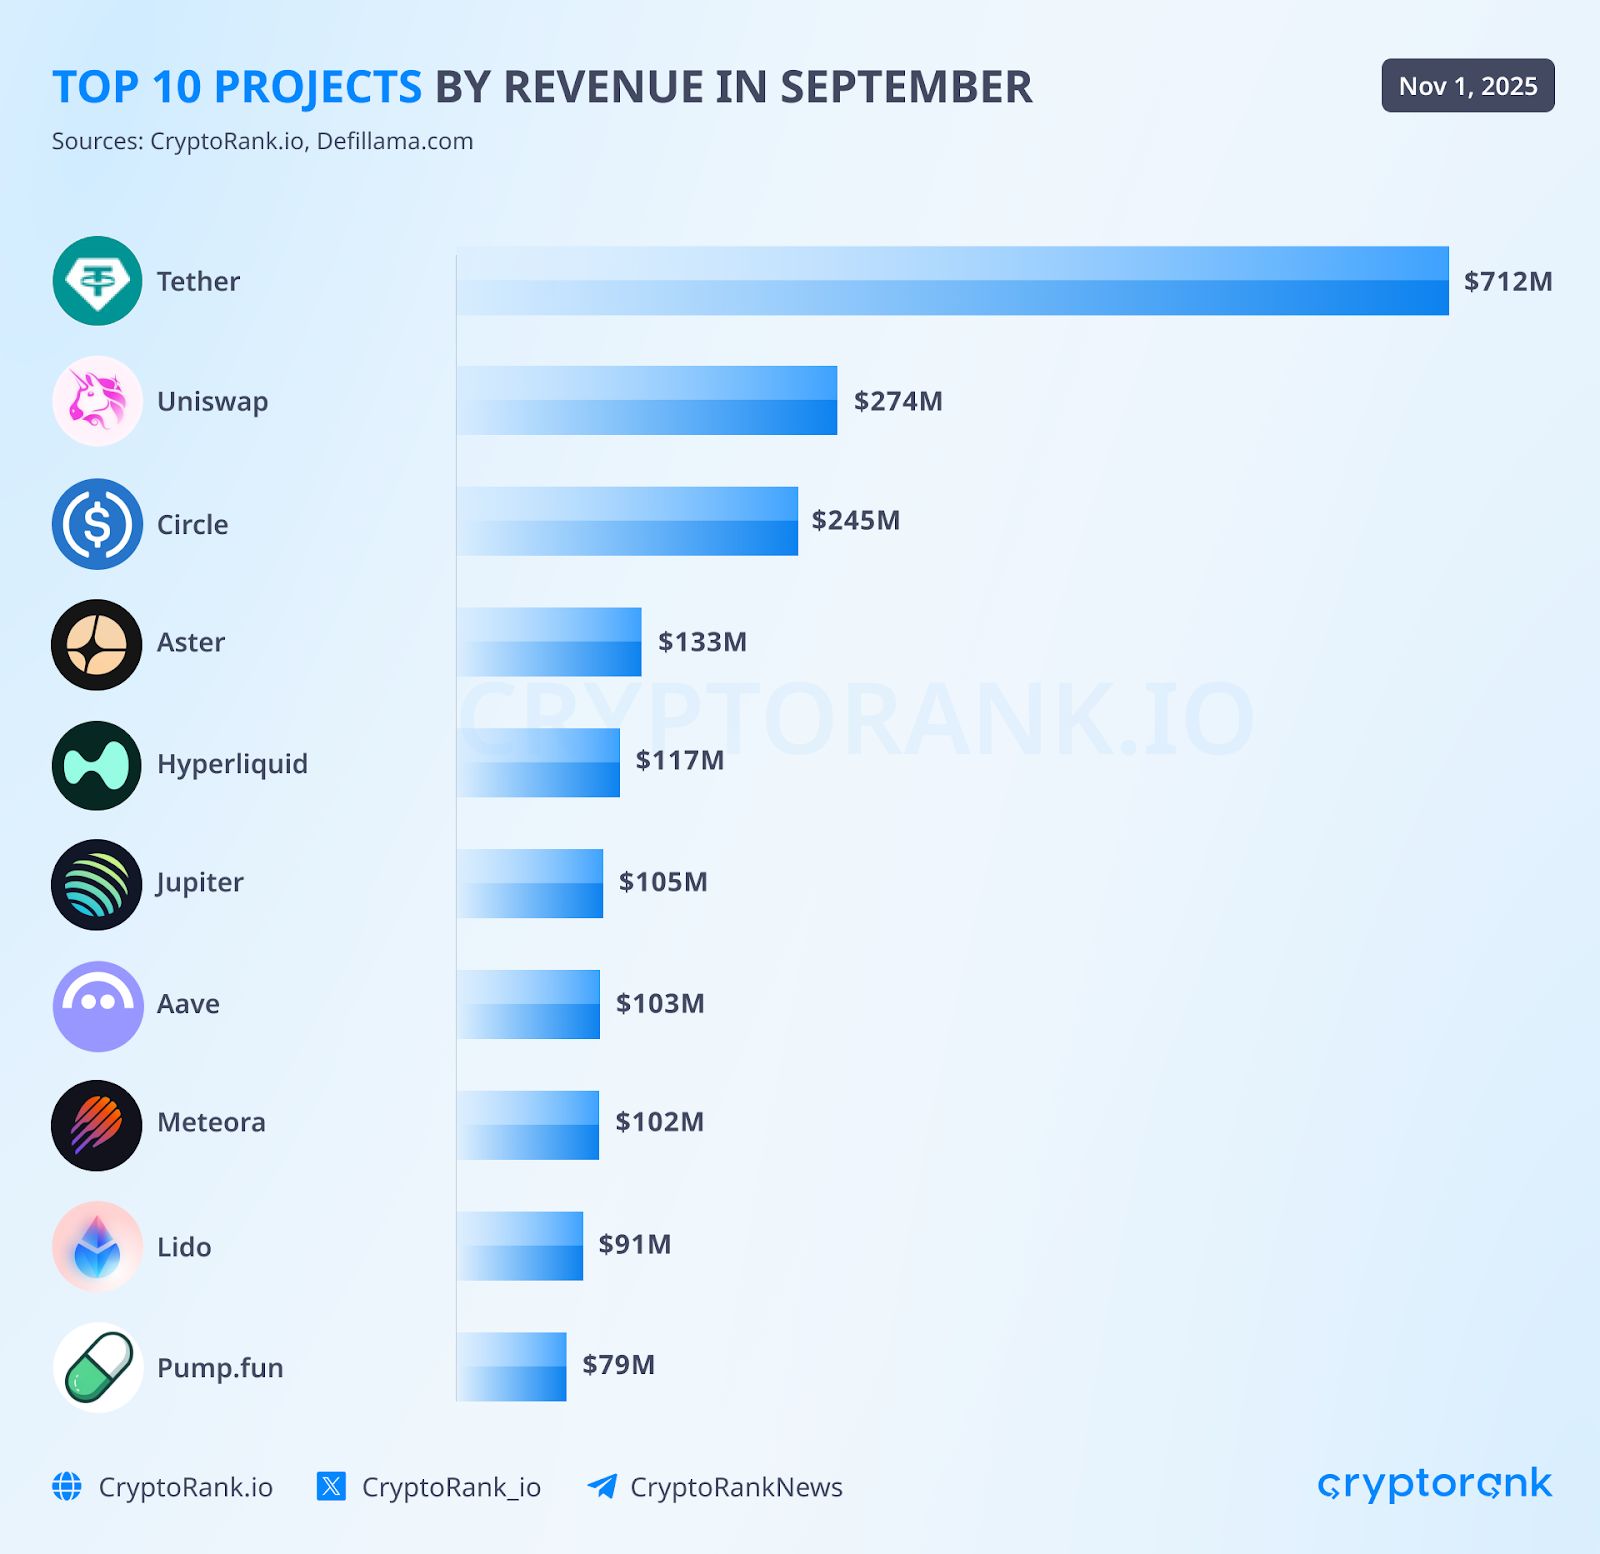
Task: Select the Circle USDC logo
Action: tap(97, 522)
